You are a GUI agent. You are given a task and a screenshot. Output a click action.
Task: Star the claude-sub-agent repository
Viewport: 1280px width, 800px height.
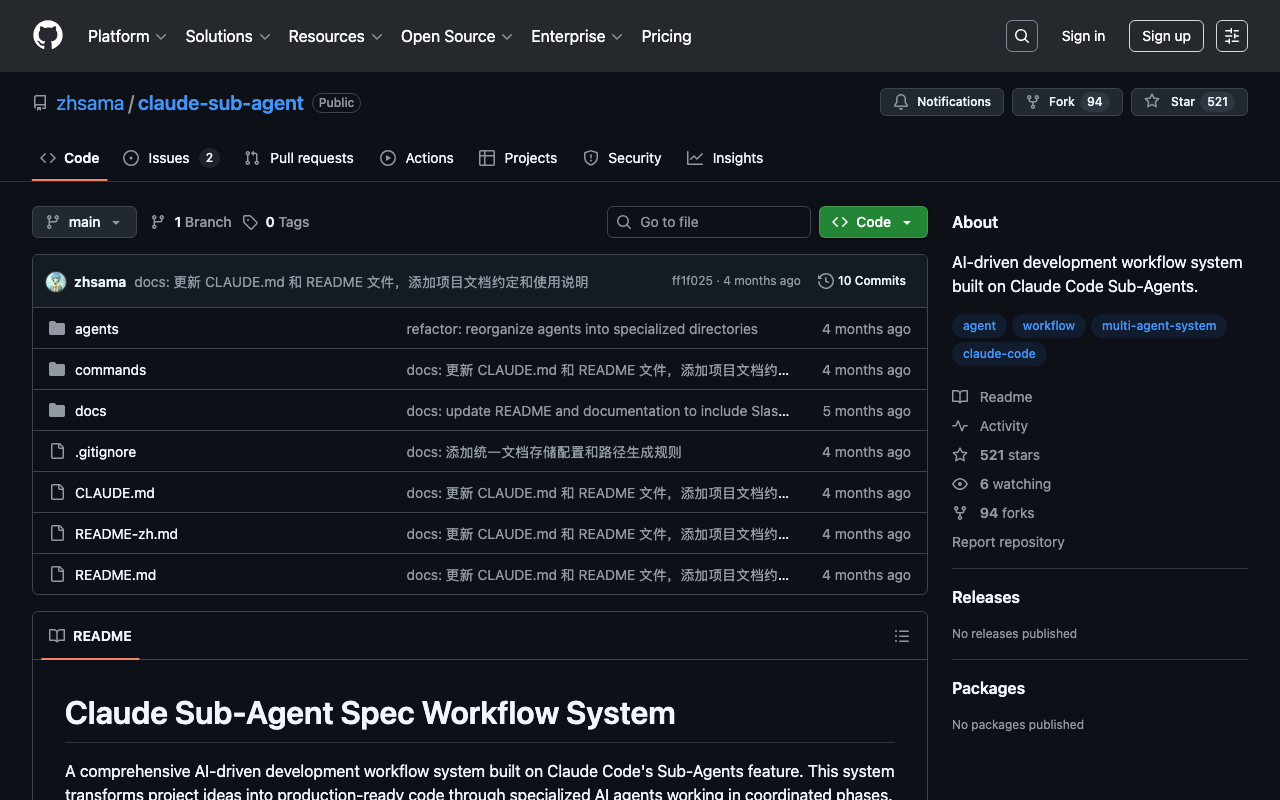click(x=1188, y=102)
